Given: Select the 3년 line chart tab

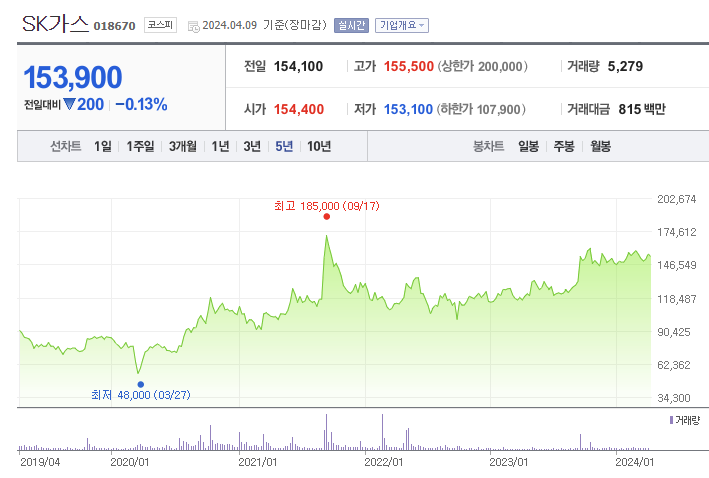Looking at the screenshot, I should pos(252,146).
